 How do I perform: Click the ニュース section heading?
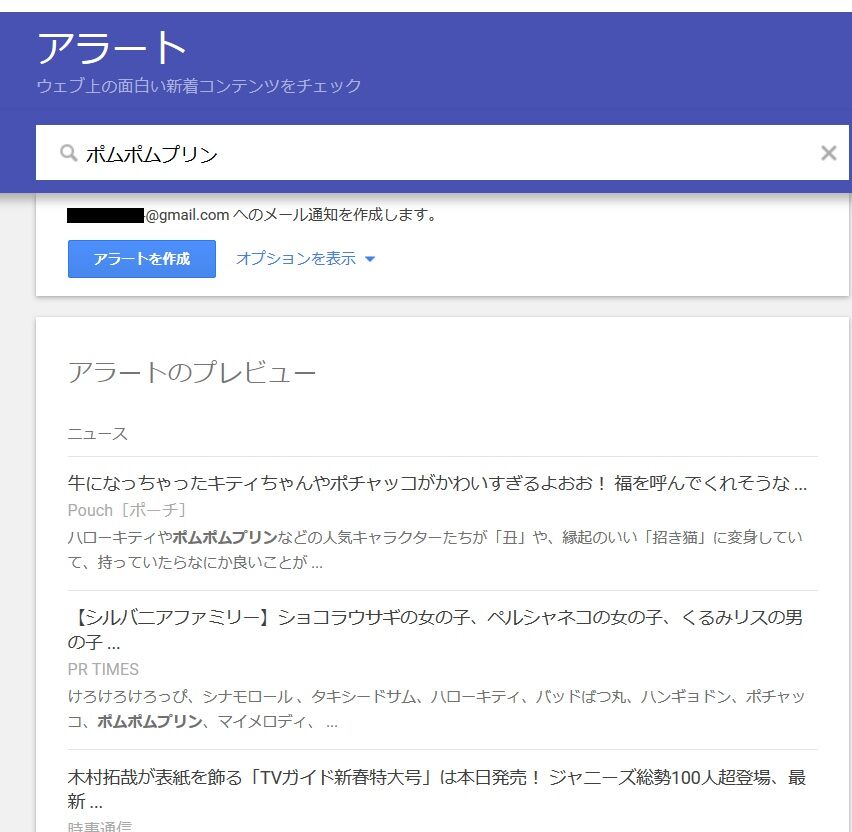click(x=97, y=434)
